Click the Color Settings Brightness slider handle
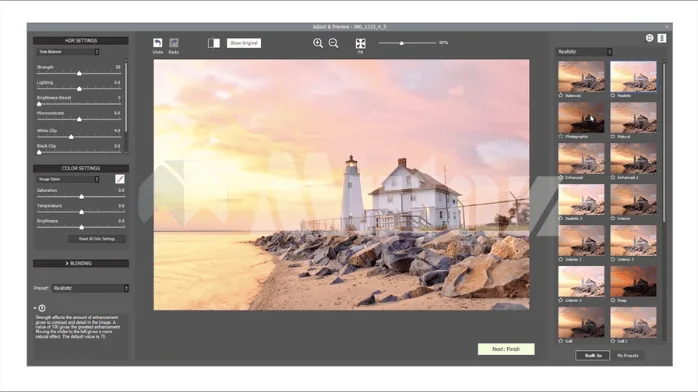The image size is (698, 392). [x=81, y=227]
